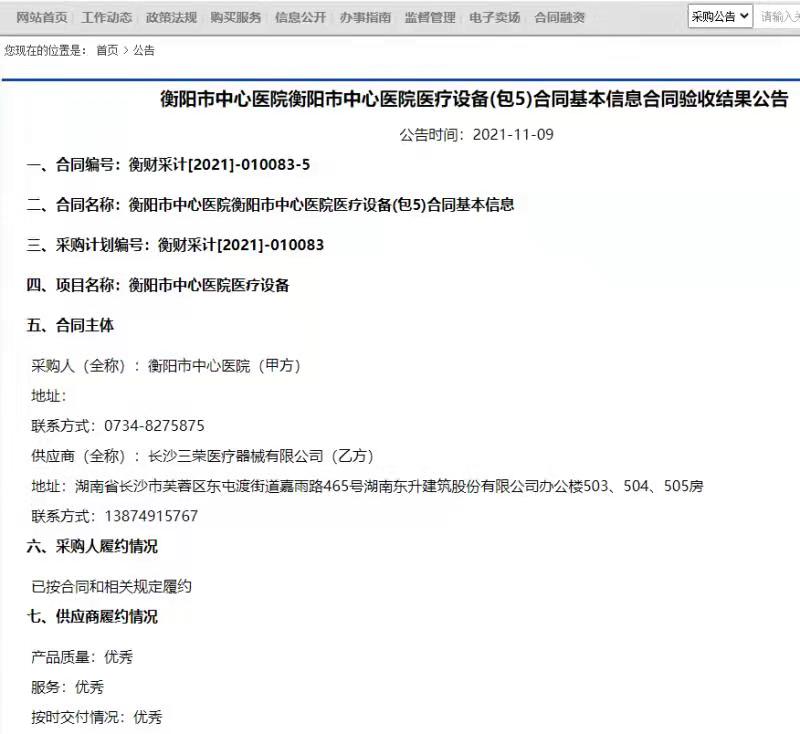Go to 政策法规 section

(171, 18)
